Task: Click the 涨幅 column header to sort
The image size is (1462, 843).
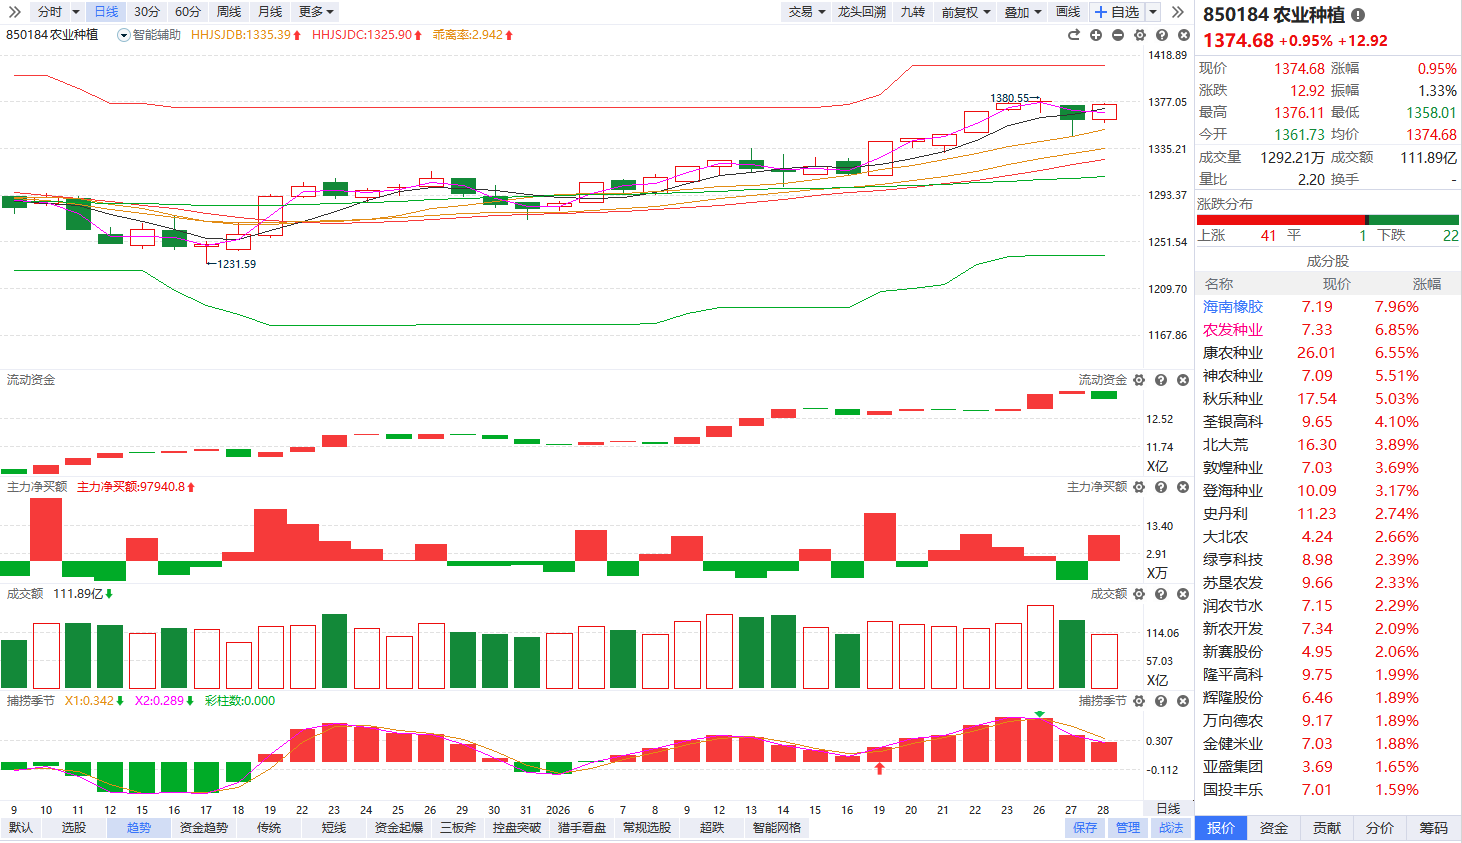Action: coord(1427,284)
